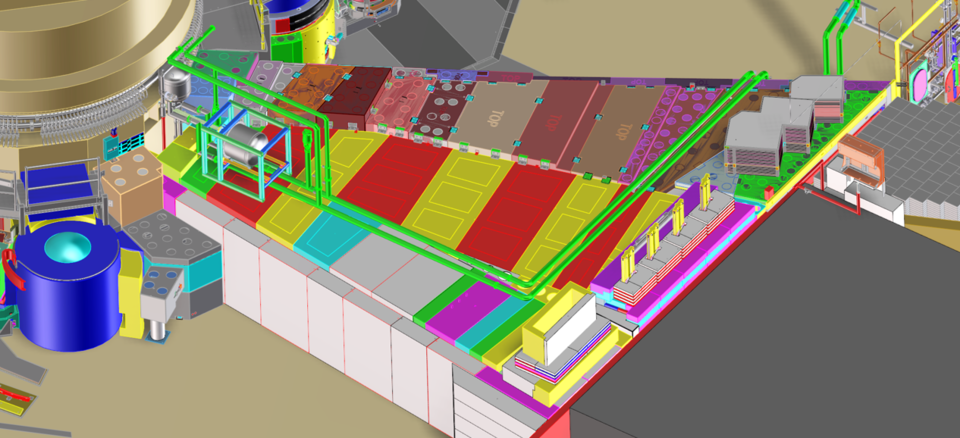Select the tan block with circular holes at left
Viewport: 960px width, 438px height.
click(131, 192)
